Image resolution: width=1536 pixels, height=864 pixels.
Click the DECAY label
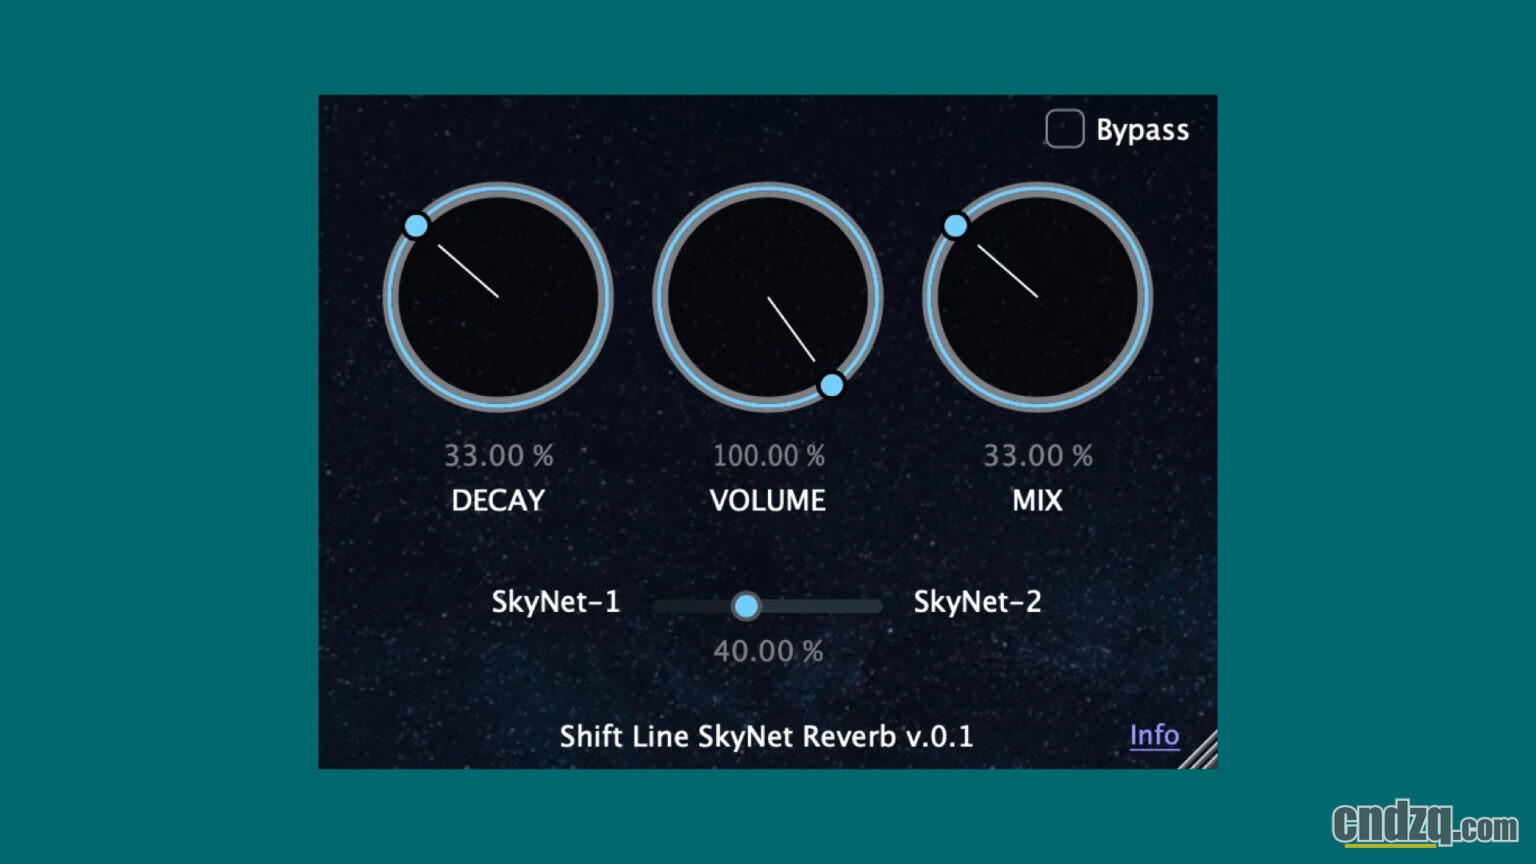tap(498, 500)
